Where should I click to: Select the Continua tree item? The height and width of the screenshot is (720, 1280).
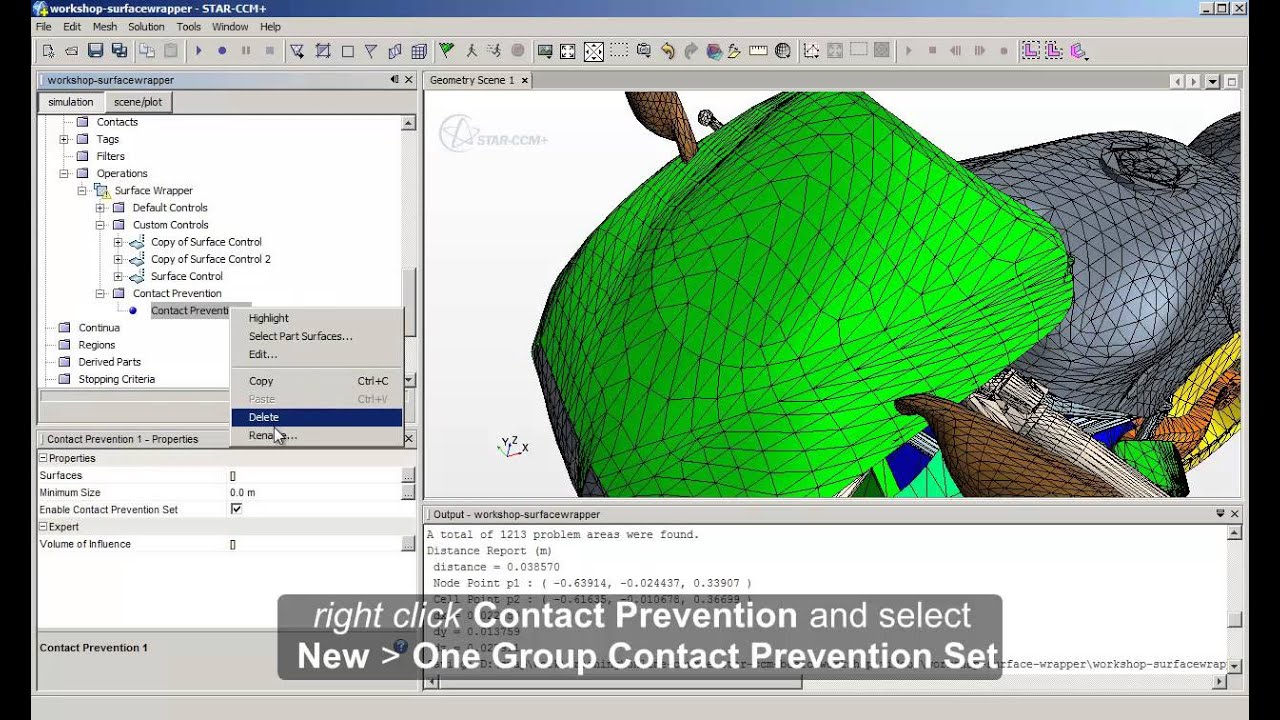click(x=99, y=328)
